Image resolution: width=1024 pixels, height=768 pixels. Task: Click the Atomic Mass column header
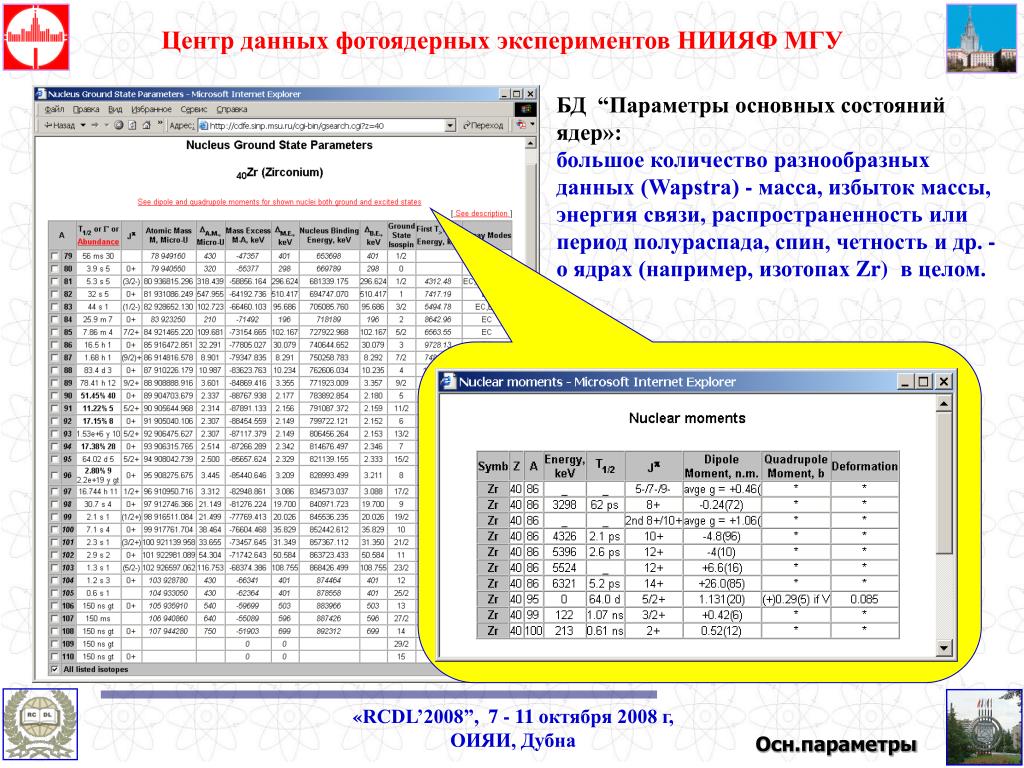(168, 235)
